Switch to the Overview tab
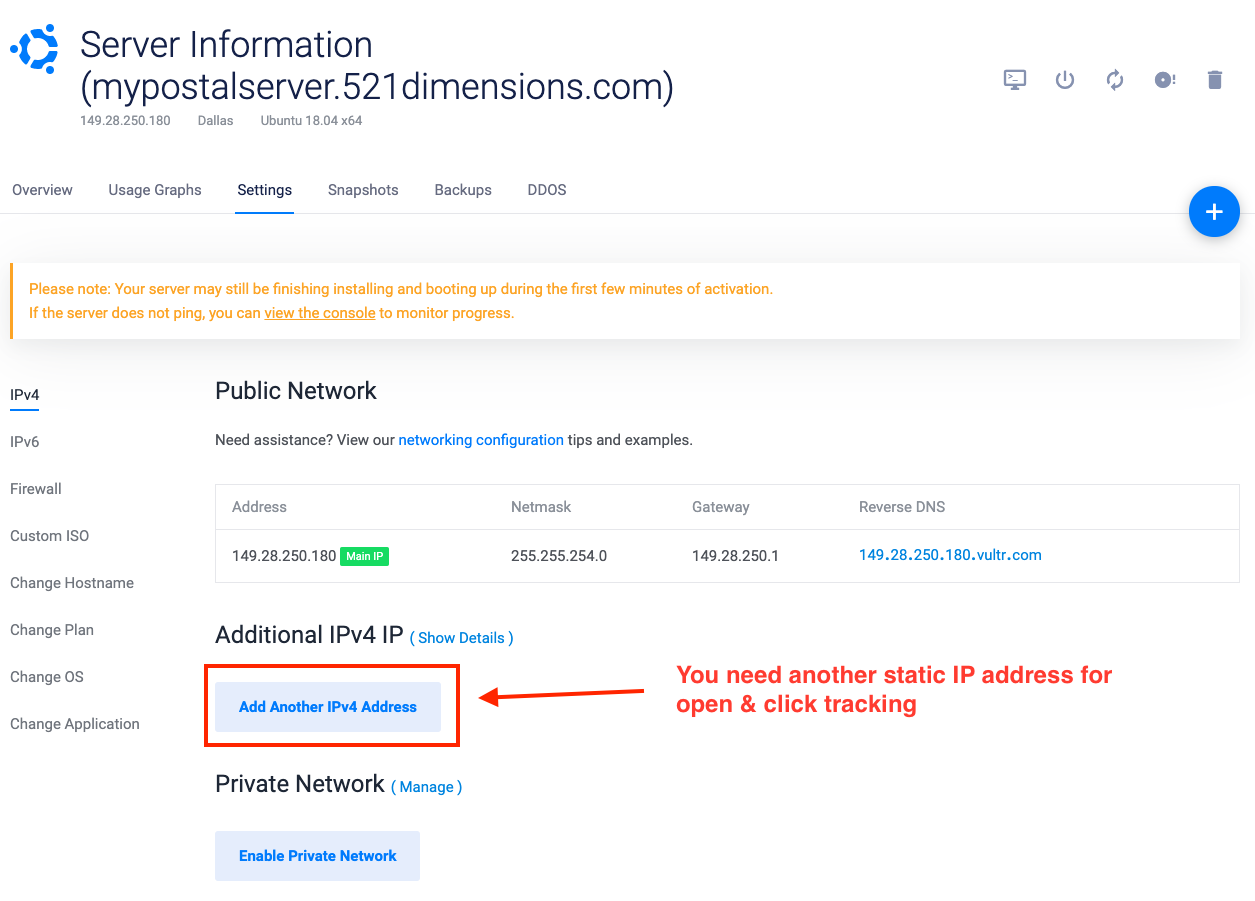Viewport: 1255px width, 901px height. tap(42, 190)
